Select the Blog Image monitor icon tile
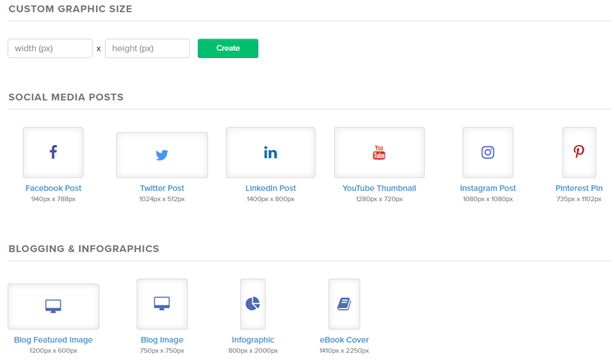614x361 pixels. point(162,304)
